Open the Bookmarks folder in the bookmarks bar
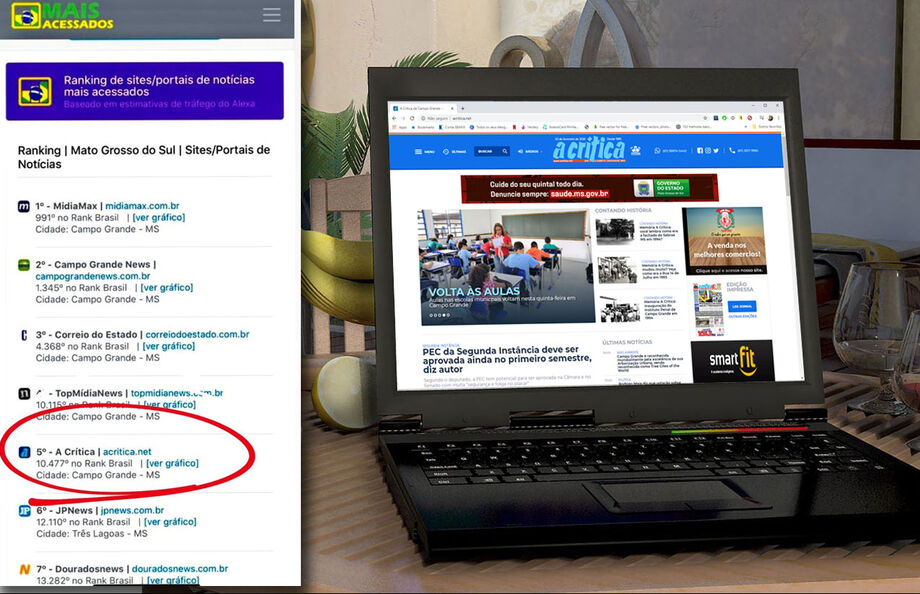 (422, 127)
